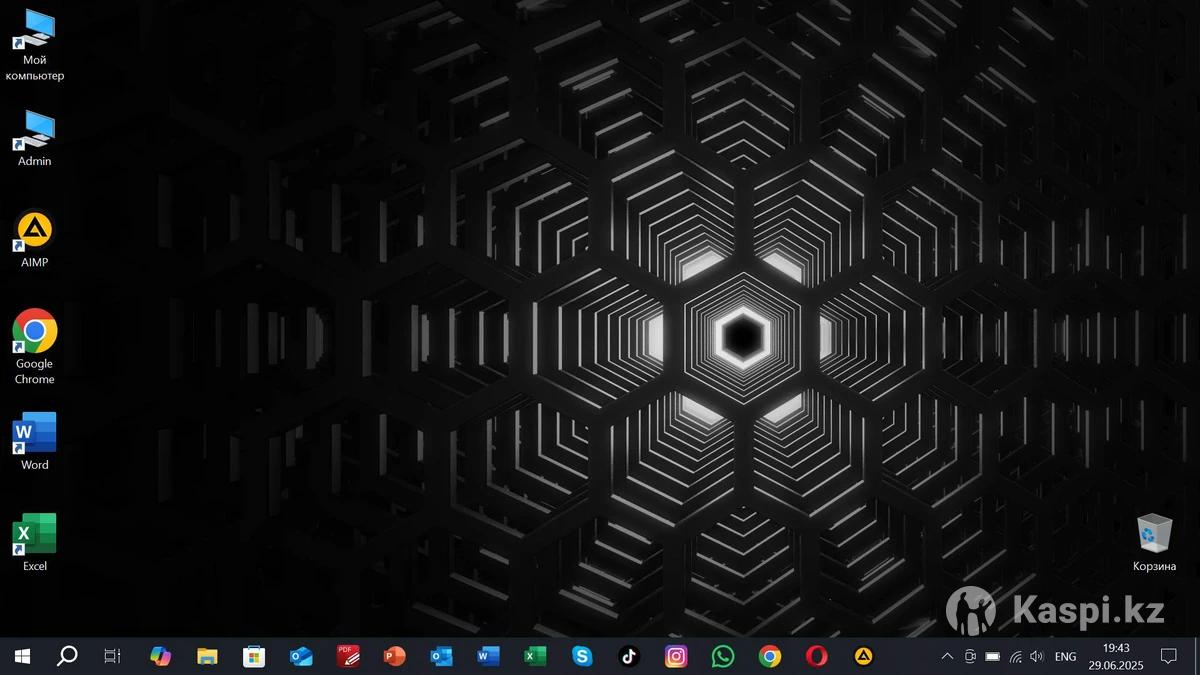Image resolution: width=1200 pixels, height=675 pixels.
Task: Launch AIMP from the desktop shortcut
Action: [35, 240]
